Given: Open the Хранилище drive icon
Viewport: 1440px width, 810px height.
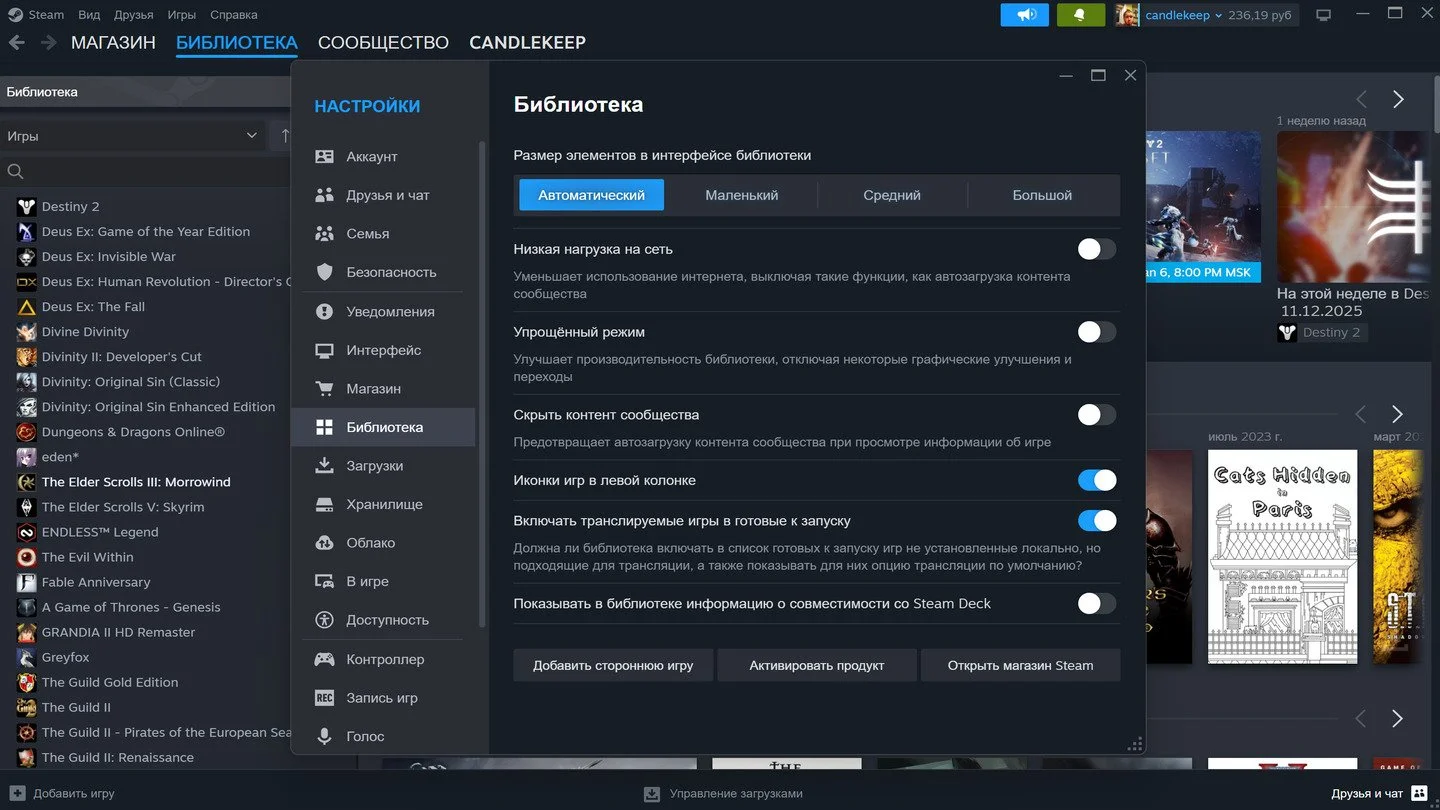Looking at the screenshot, I should pos(324,504).
